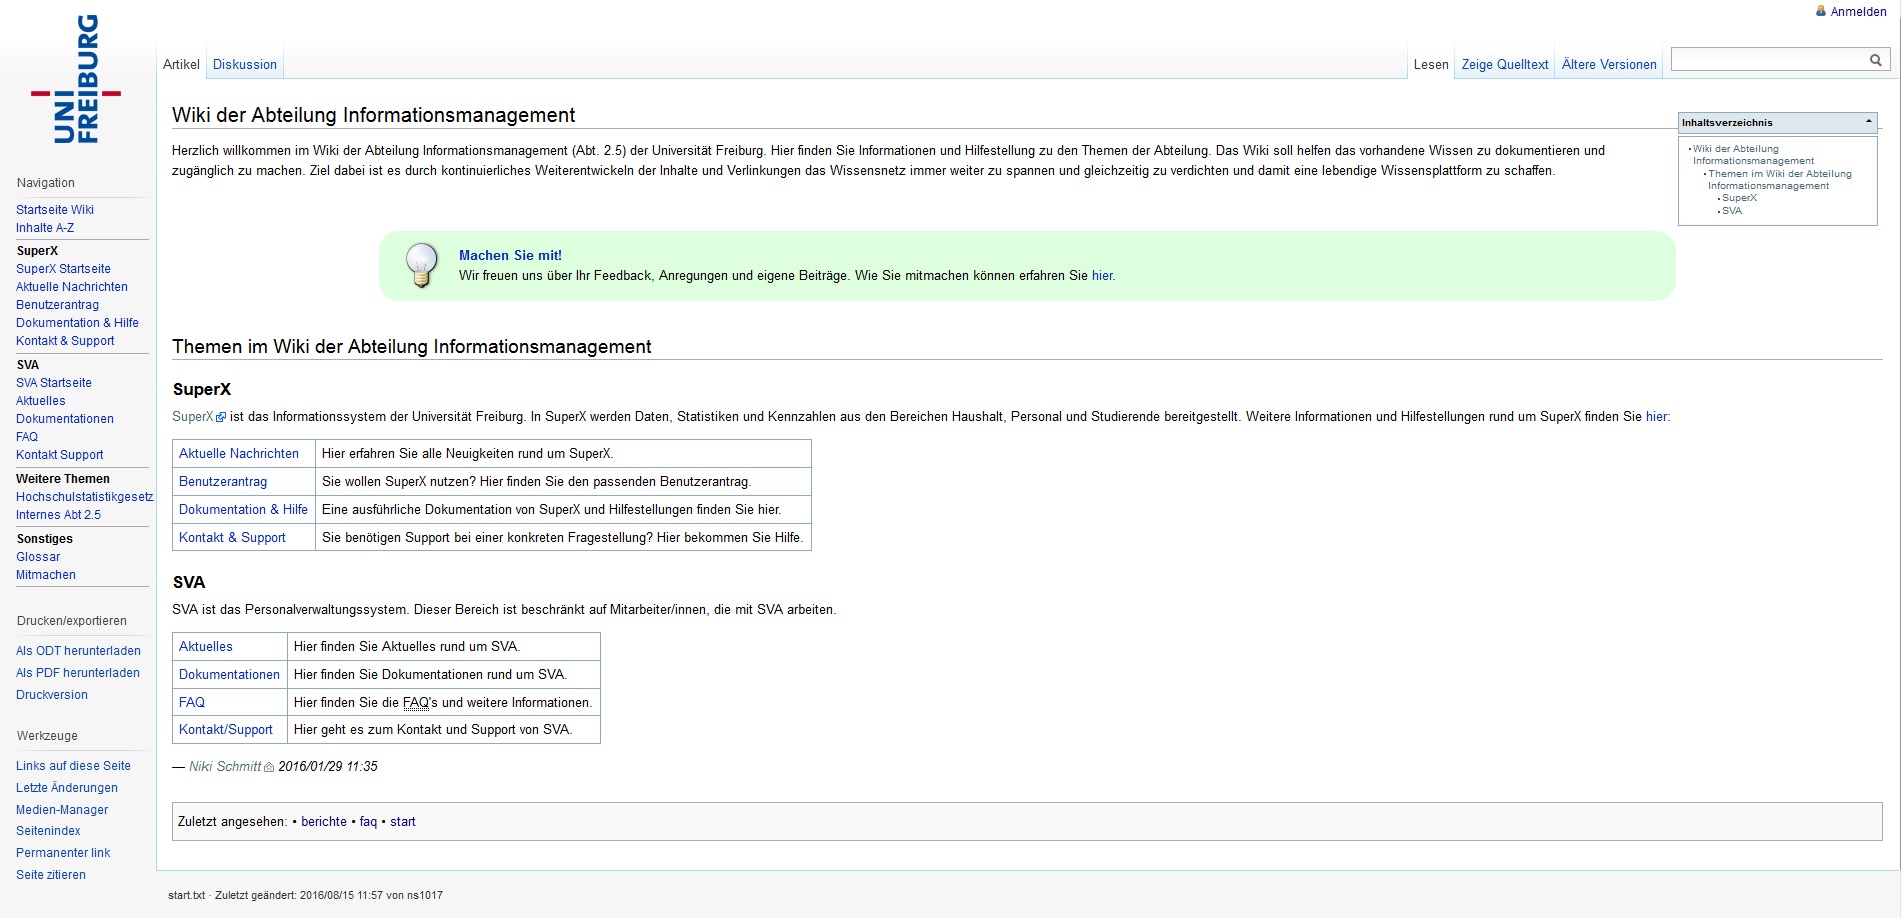The width and height of the screenshot is (1901, 918).
Task: Jump to SVA in the table of contents
Action: click(1732, 211)
